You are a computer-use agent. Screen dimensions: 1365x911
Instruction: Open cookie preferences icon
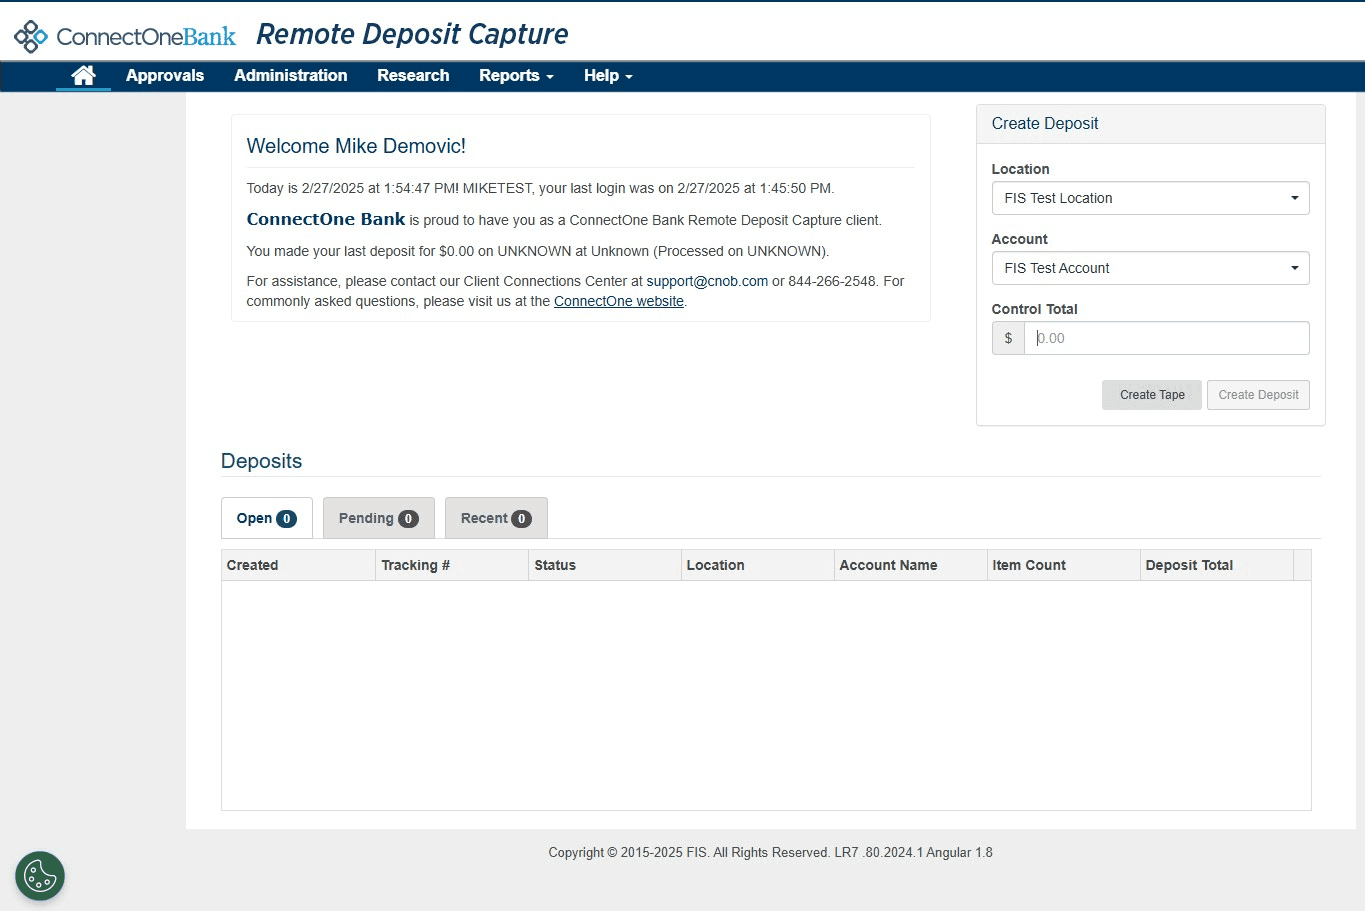point(40,876)
